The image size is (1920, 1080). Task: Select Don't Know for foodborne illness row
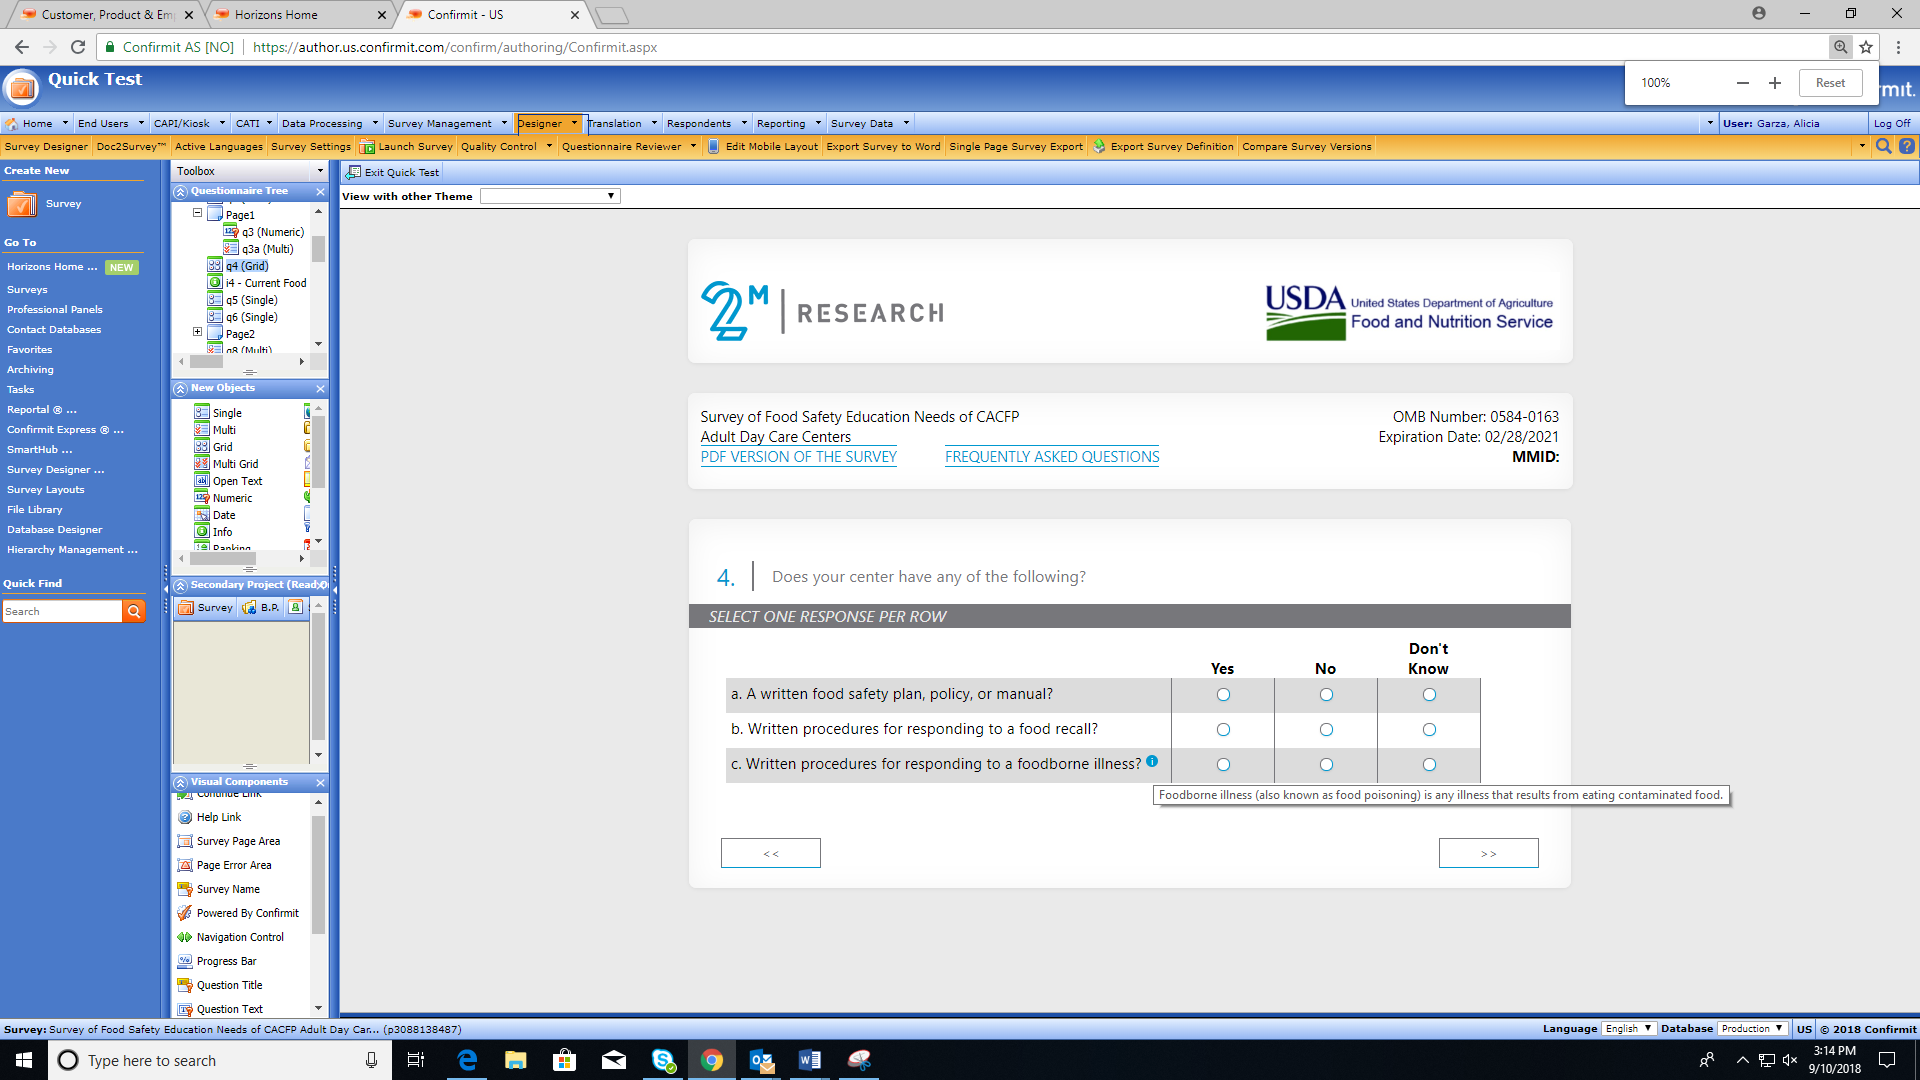(x=1429, y=765)
